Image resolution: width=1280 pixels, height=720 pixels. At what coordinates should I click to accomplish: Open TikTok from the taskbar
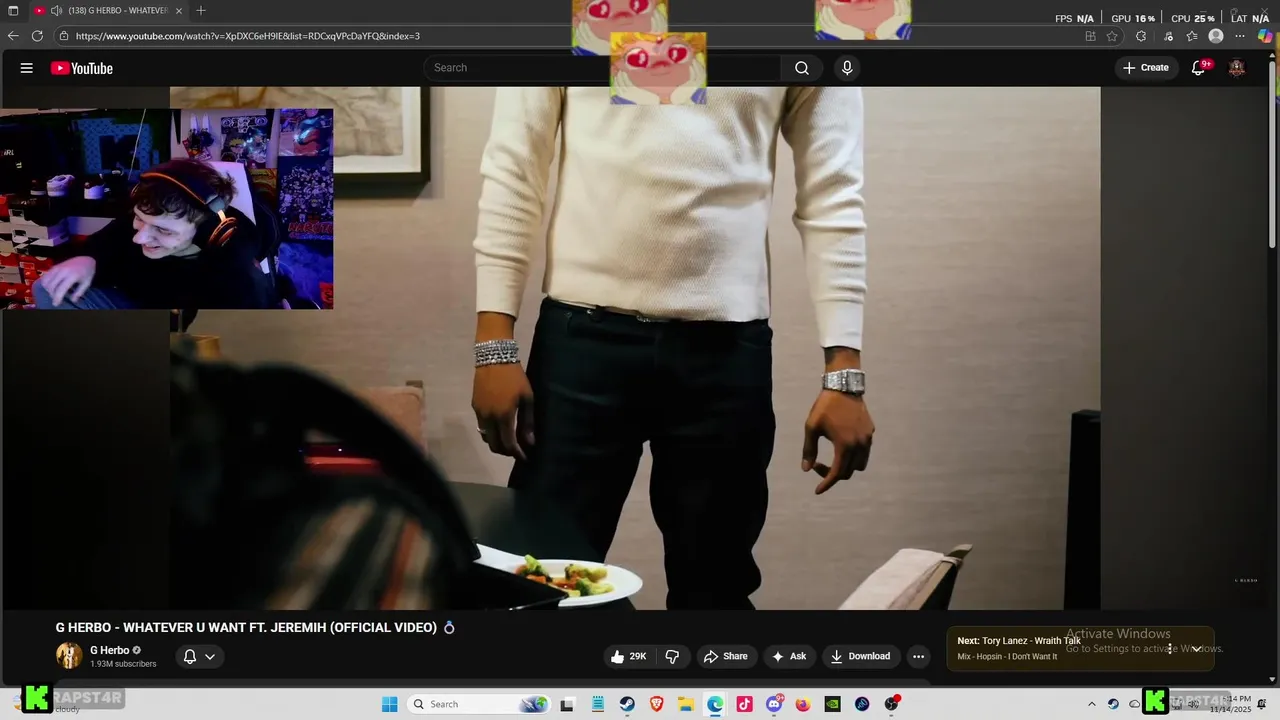[x=744, y=704]
